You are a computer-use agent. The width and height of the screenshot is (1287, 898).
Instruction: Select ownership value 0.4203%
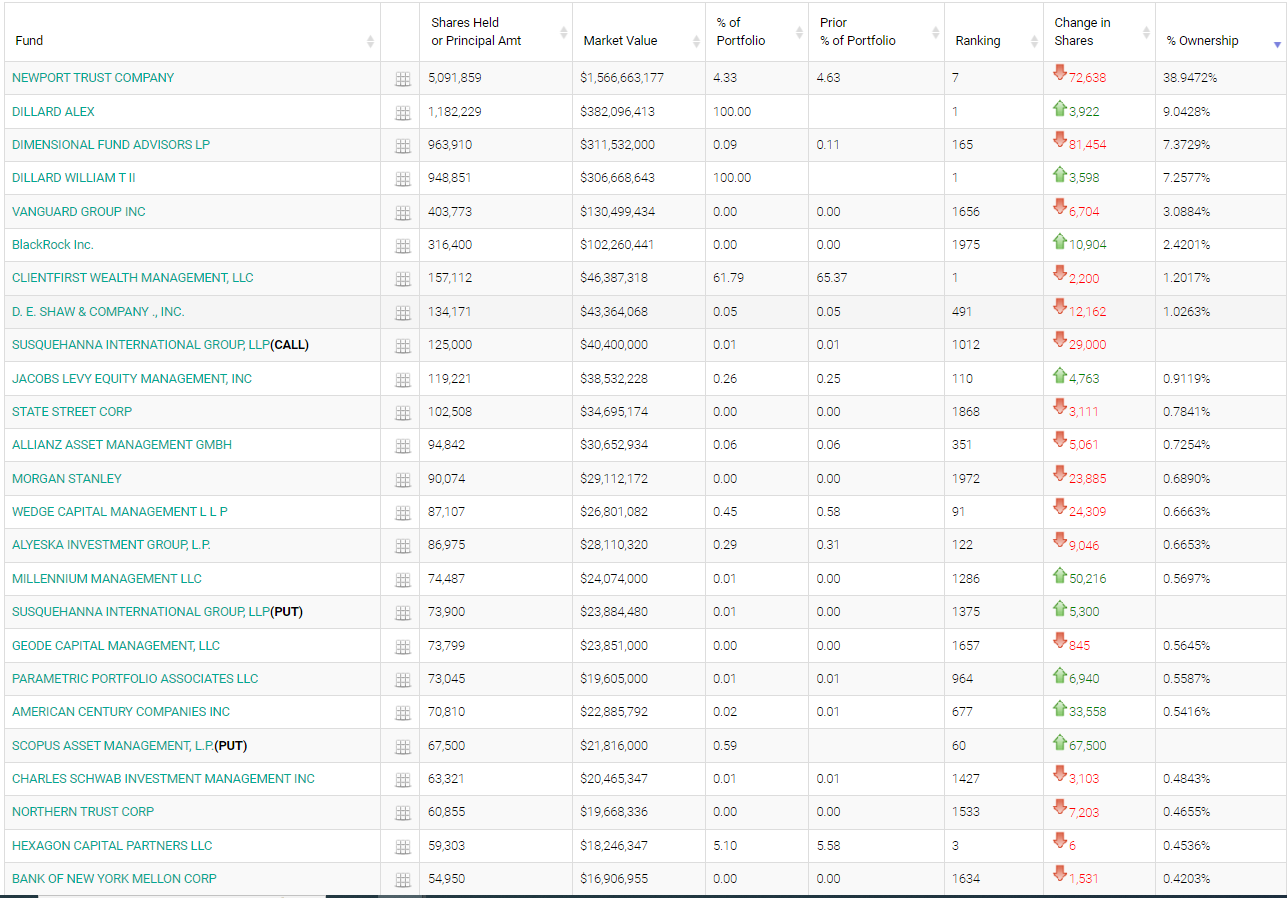tap(1187, 878)
